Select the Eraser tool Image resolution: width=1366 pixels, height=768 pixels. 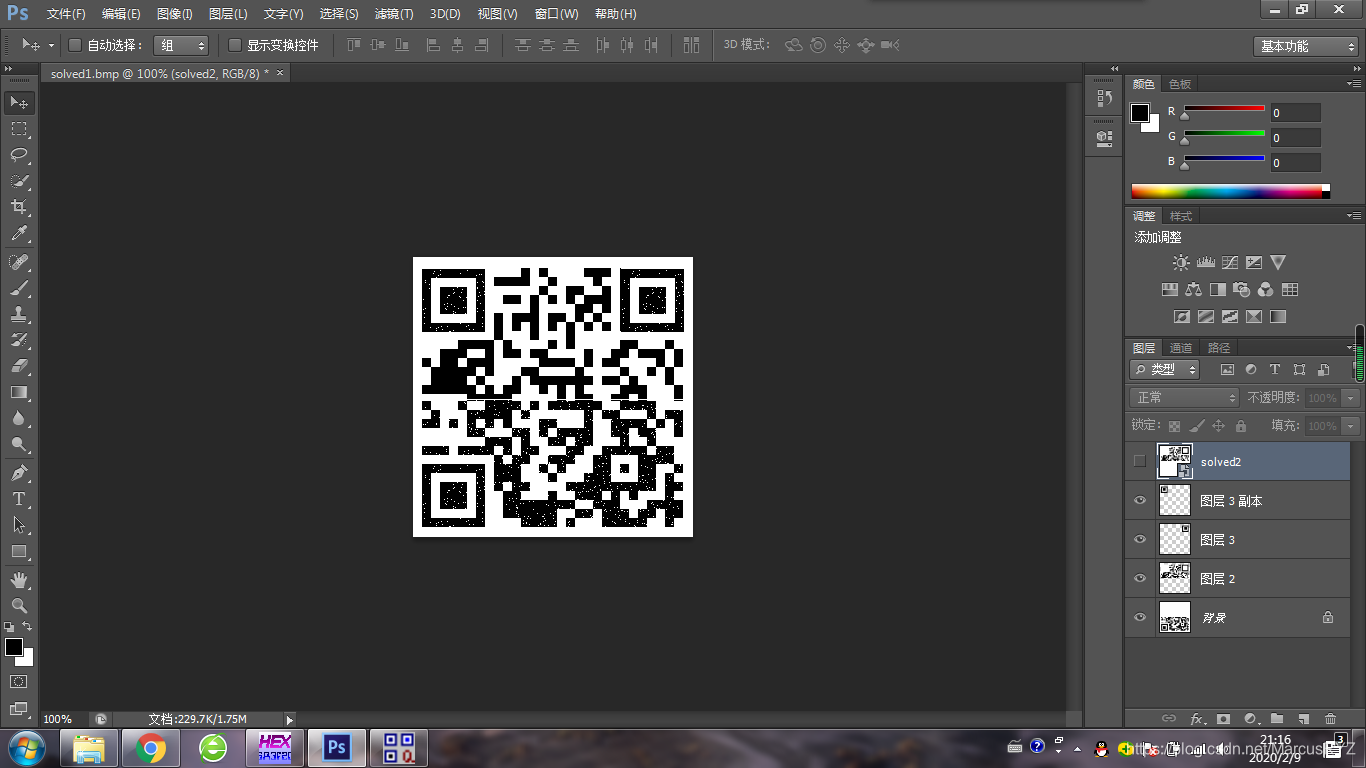[x=19, y=366]
